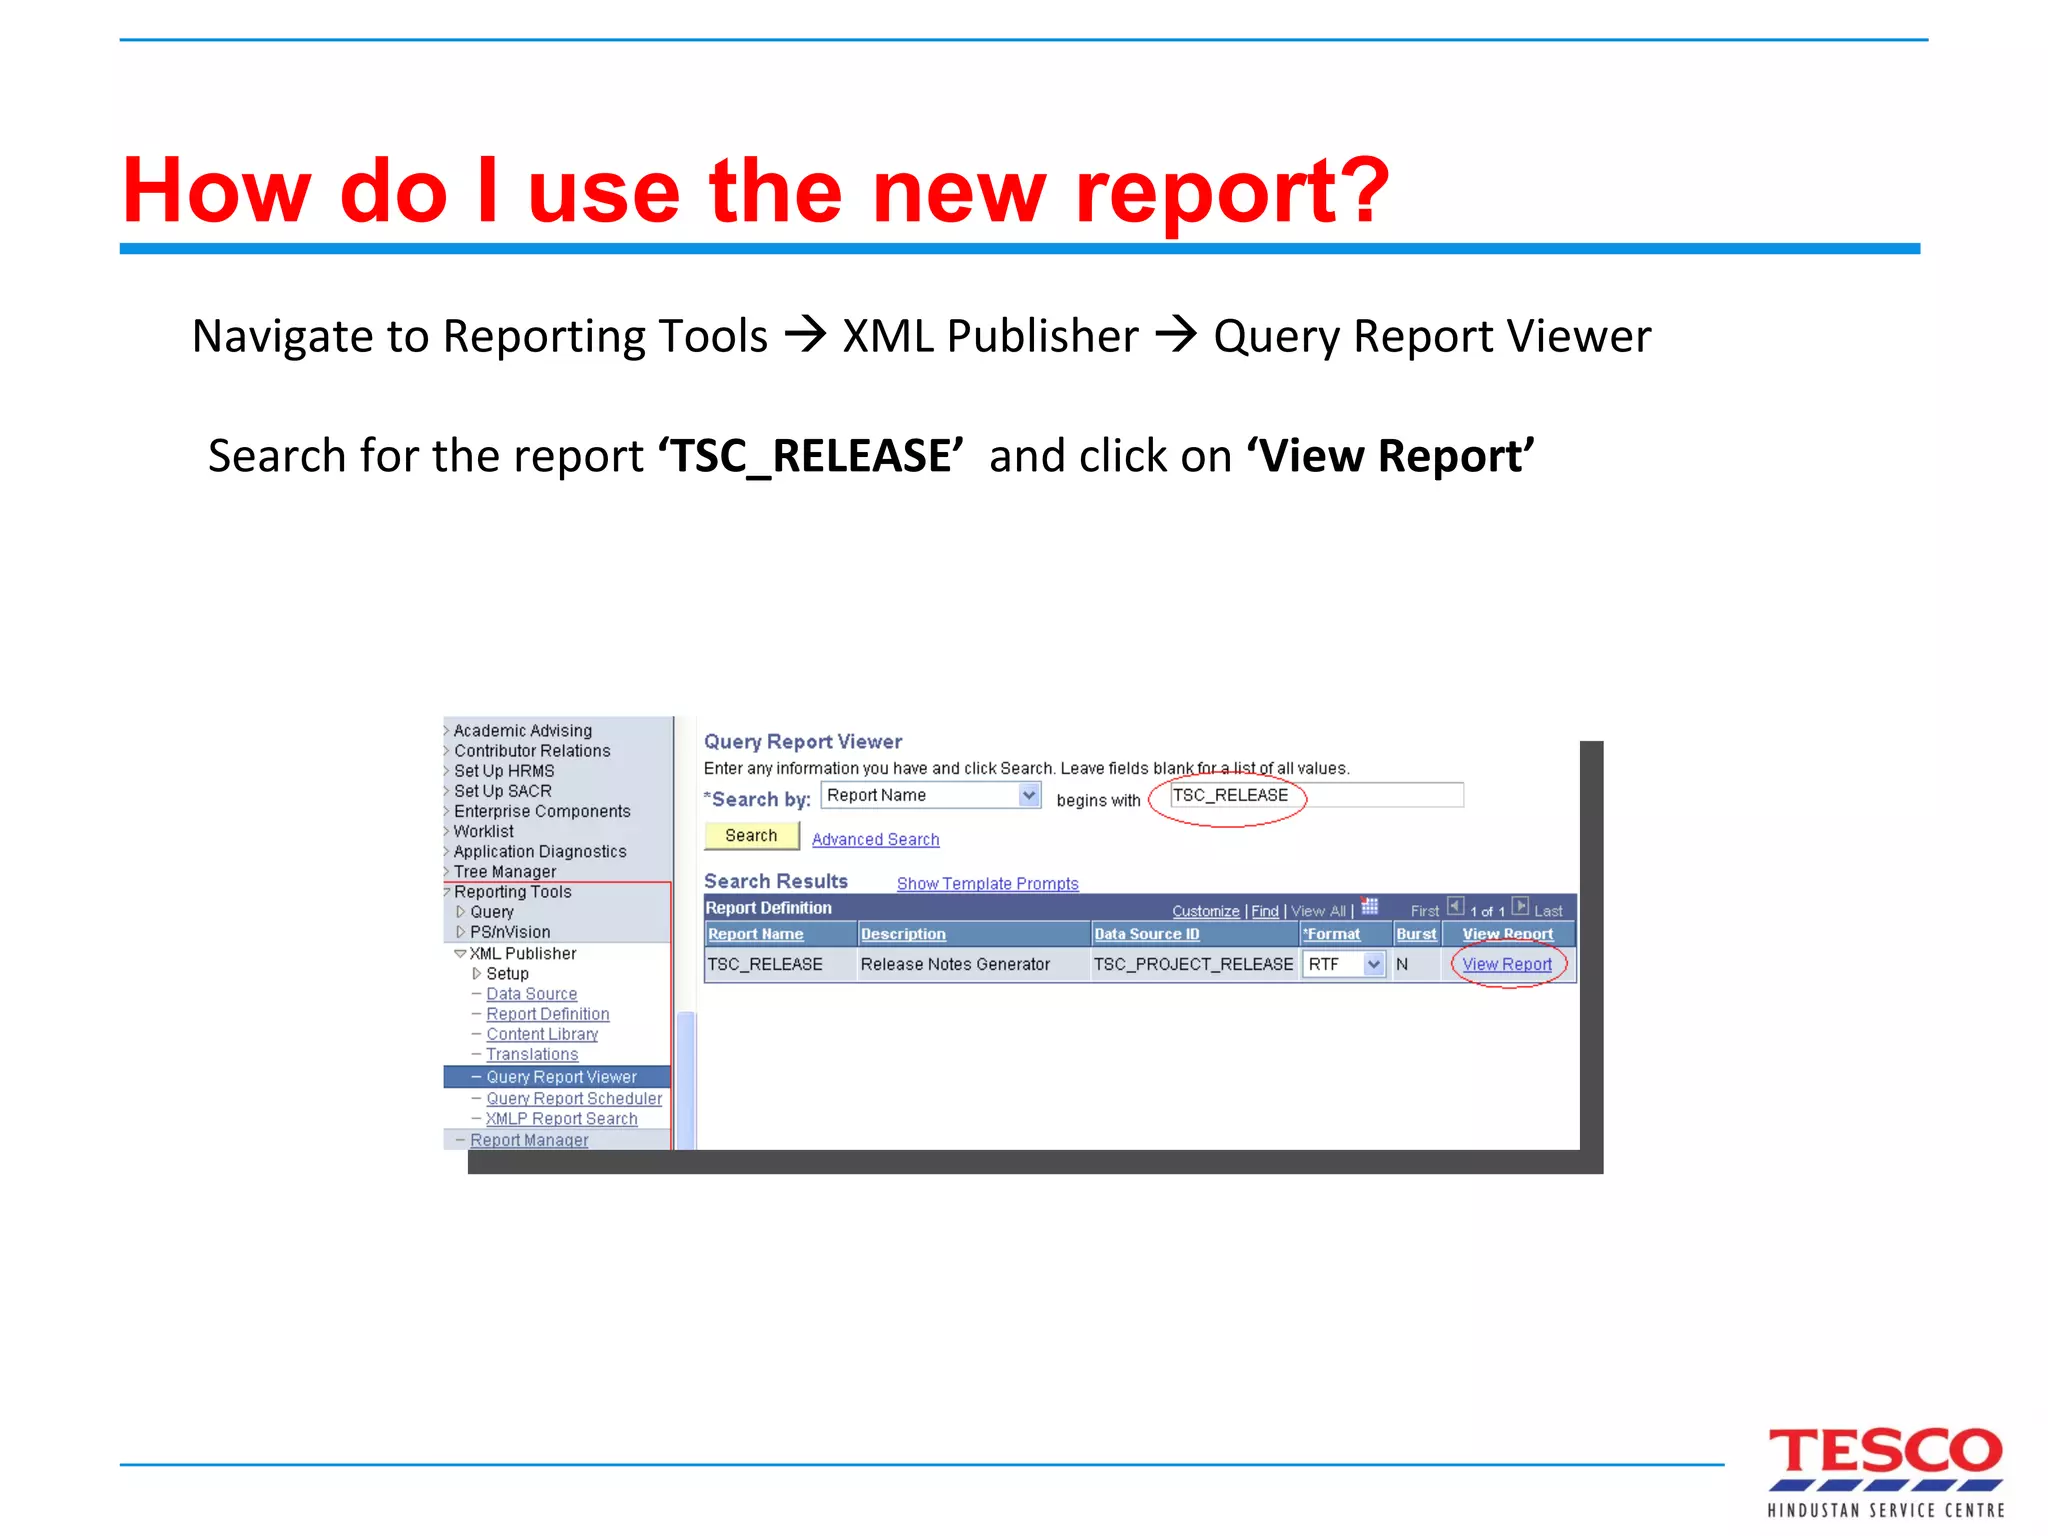
Task: Click the download-to-spreadsheet grid icon
Action: pos(1370,907)
